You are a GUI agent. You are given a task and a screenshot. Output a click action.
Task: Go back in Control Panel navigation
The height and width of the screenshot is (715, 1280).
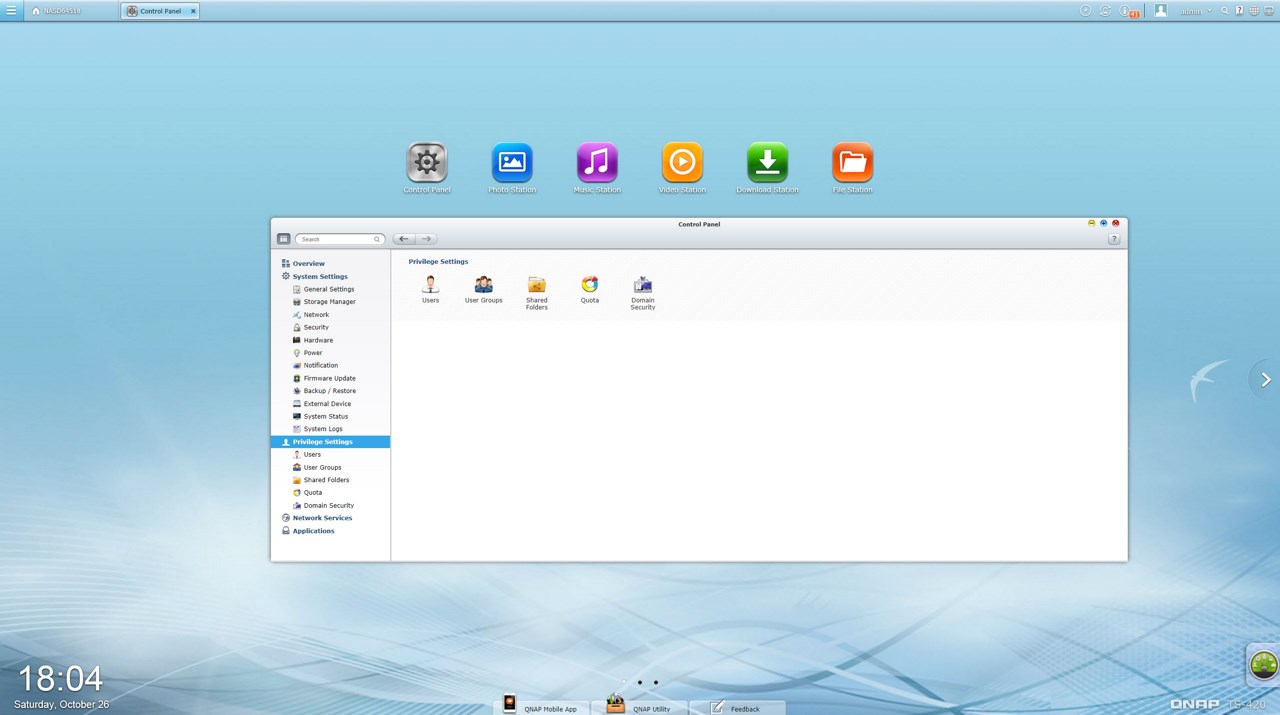[403, 239]
